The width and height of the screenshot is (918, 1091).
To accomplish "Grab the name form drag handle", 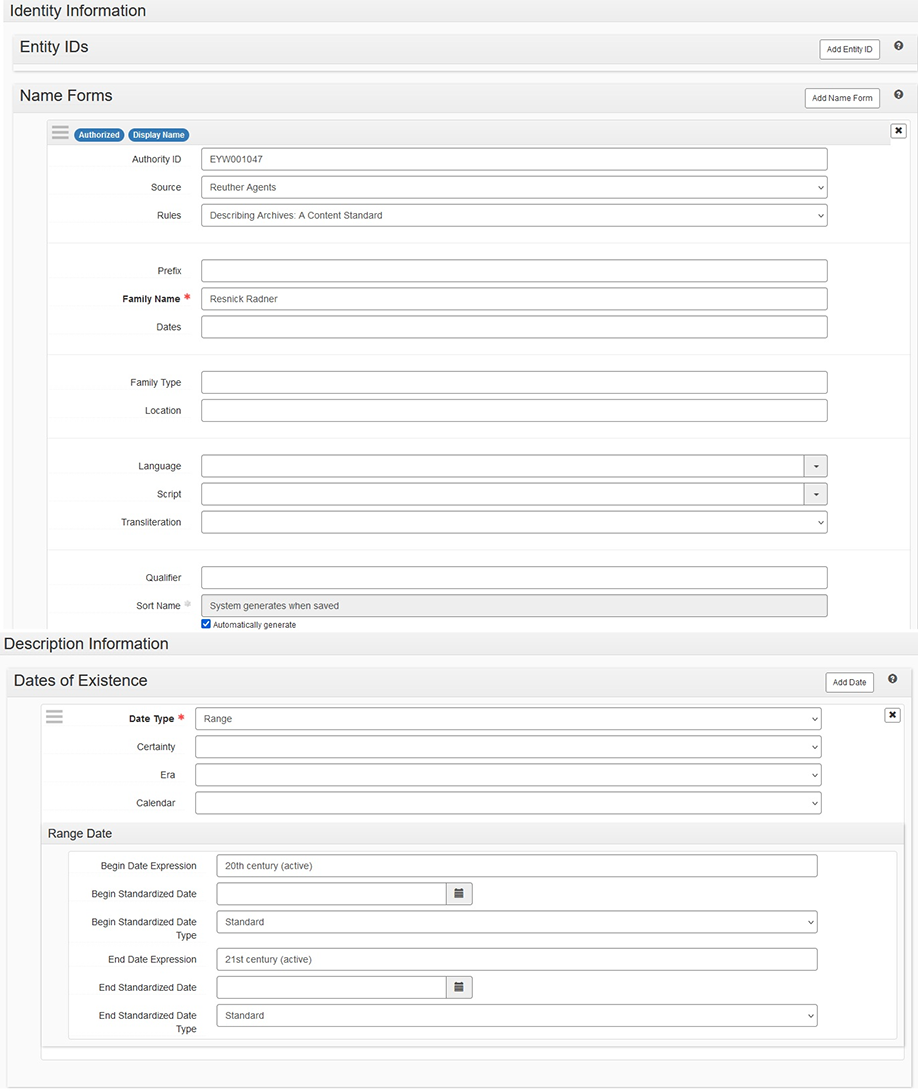I will pyautogui.click(x=60, y=133).
